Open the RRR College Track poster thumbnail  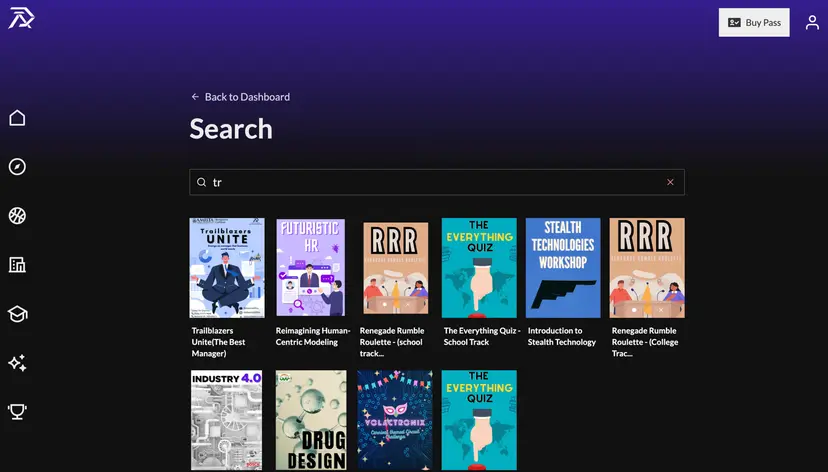pos(647,268)
